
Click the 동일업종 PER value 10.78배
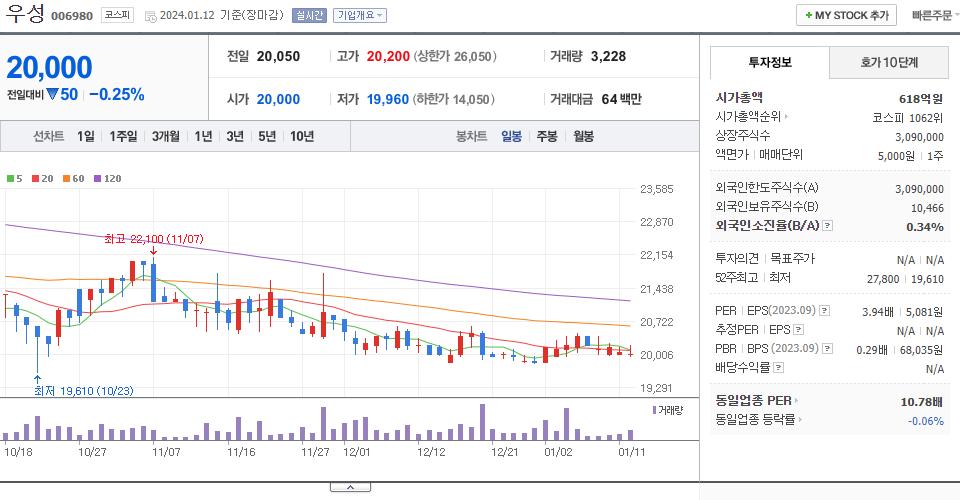coord(921,402)
